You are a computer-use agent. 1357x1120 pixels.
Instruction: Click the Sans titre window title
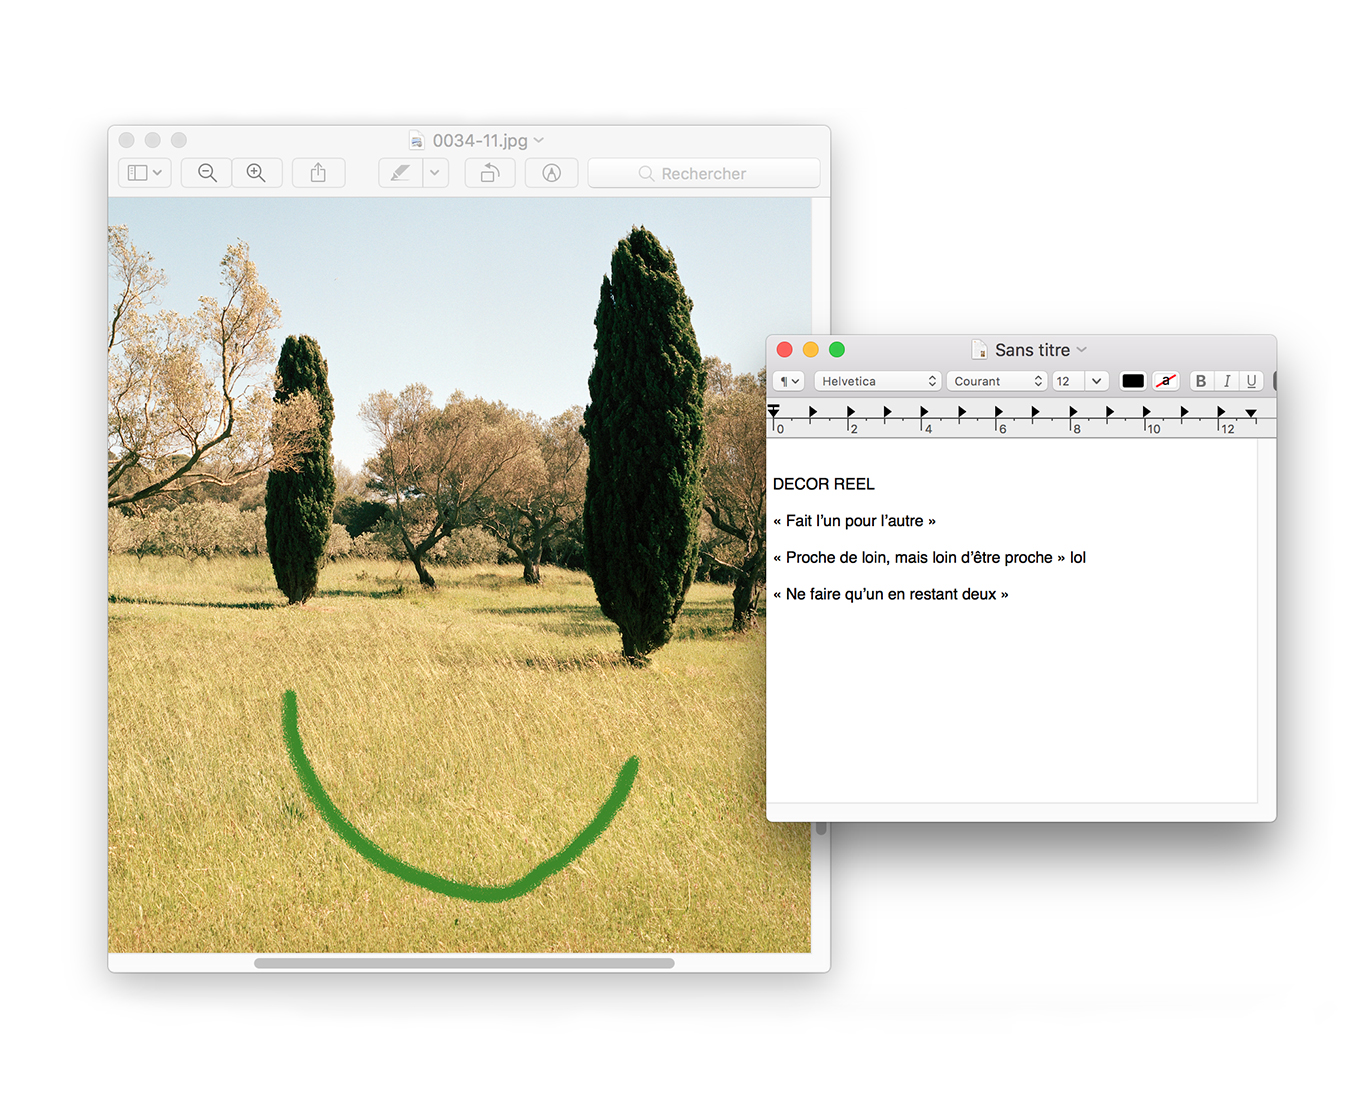coord(1032,350)
